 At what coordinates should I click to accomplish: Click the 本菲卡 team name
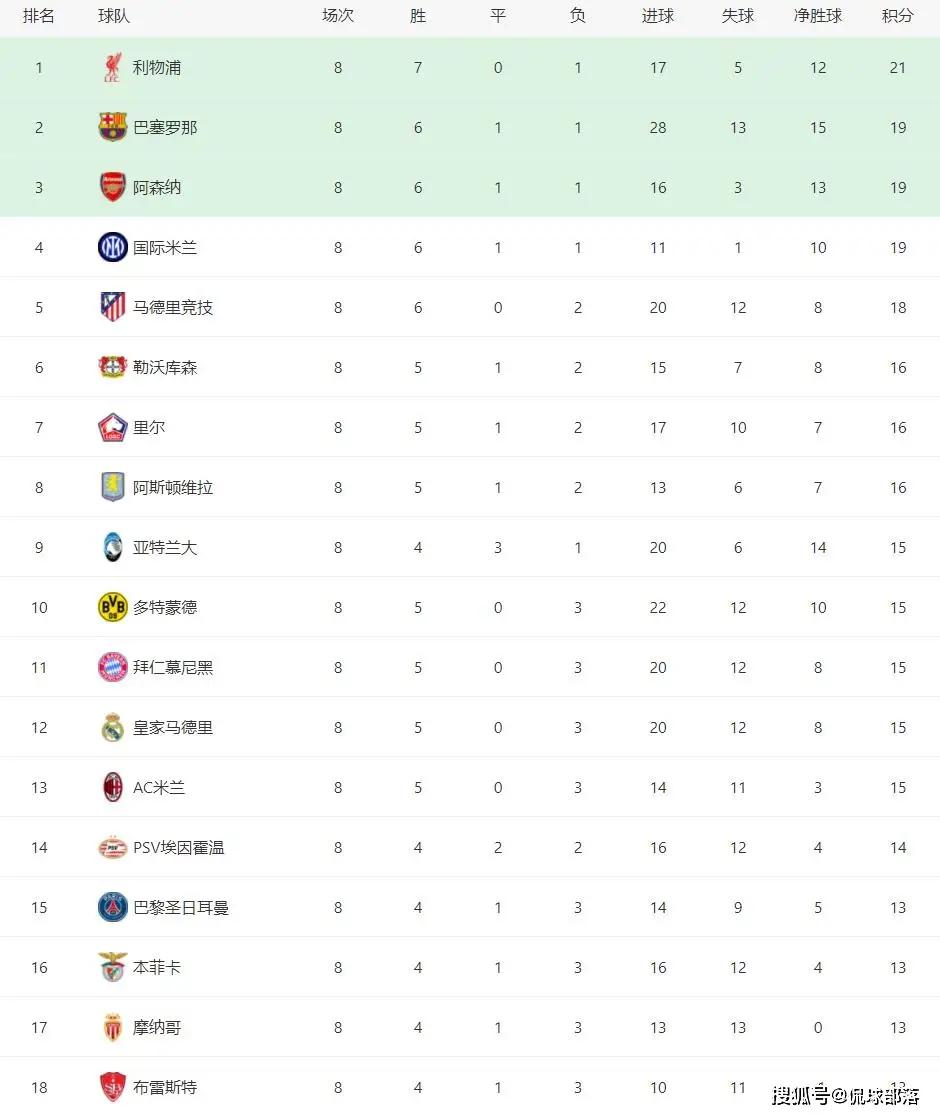(x=157, y=967)
